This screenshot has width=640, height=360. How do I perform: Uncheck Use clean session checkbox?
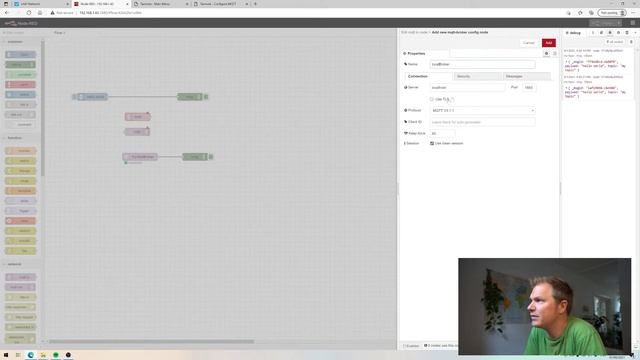(x=432, y=143)
